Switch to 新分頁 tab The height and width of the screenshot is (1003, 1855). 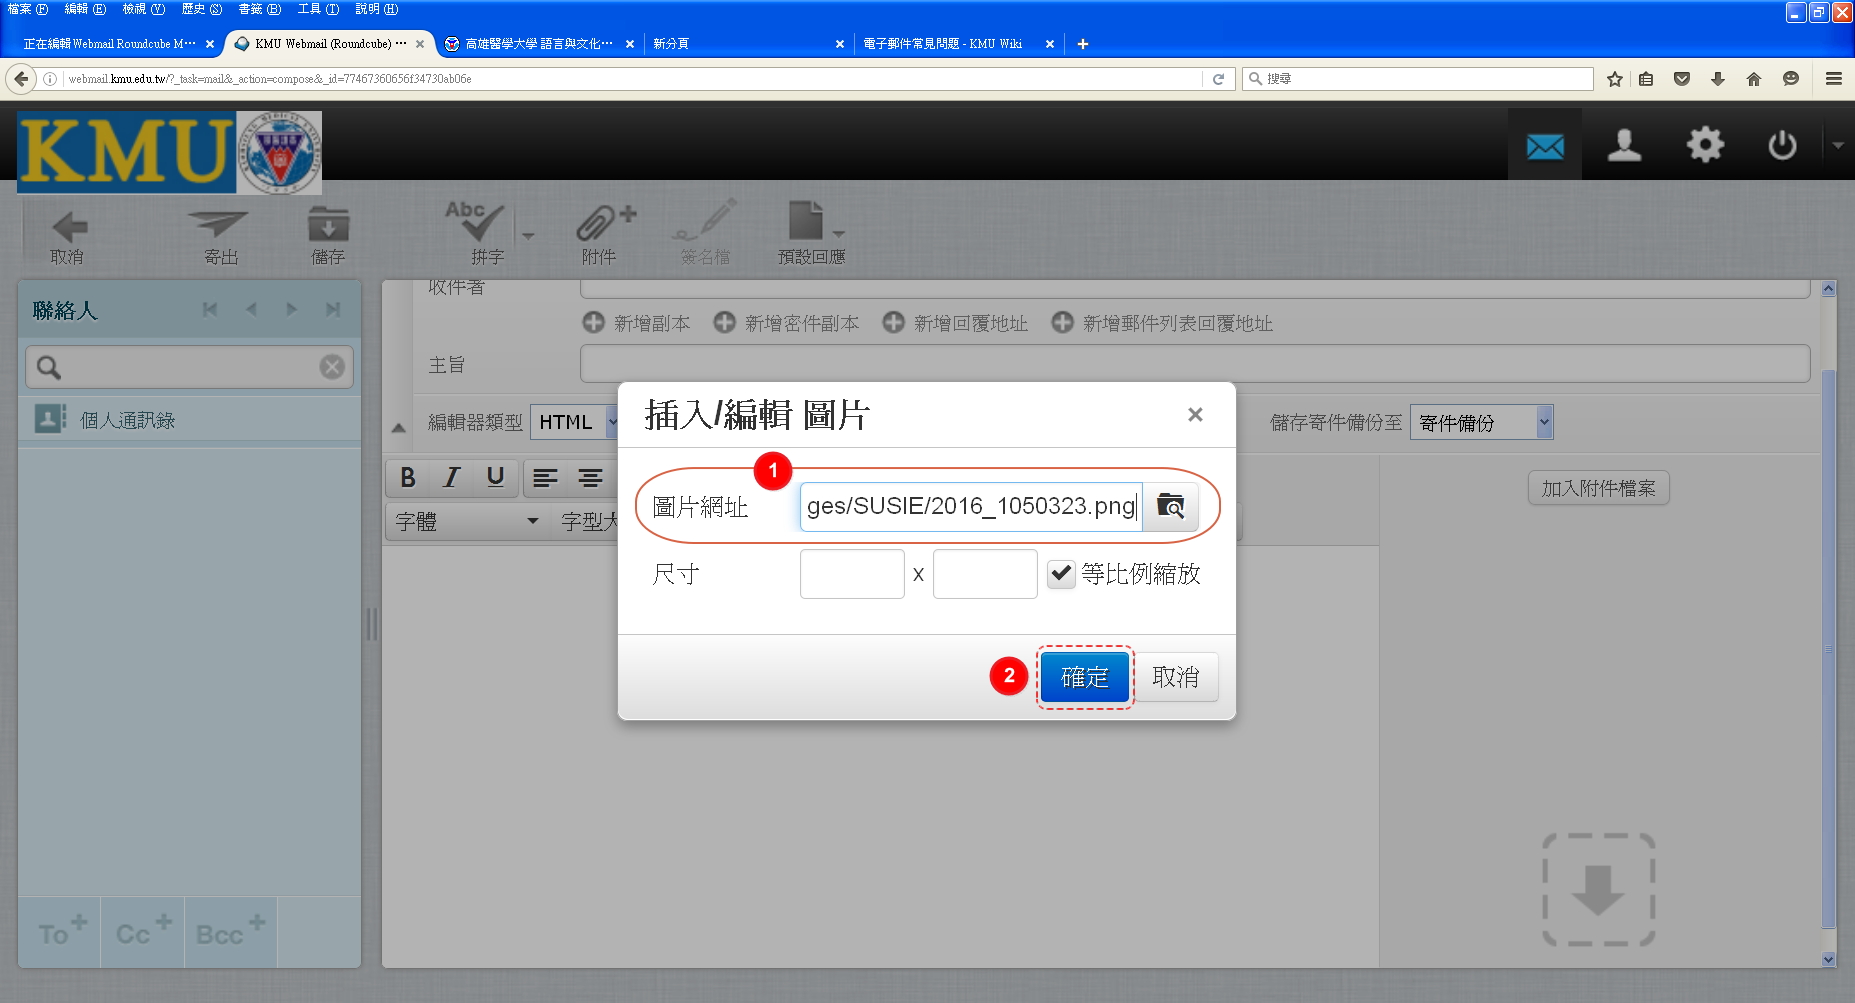(x=748, y=44)
